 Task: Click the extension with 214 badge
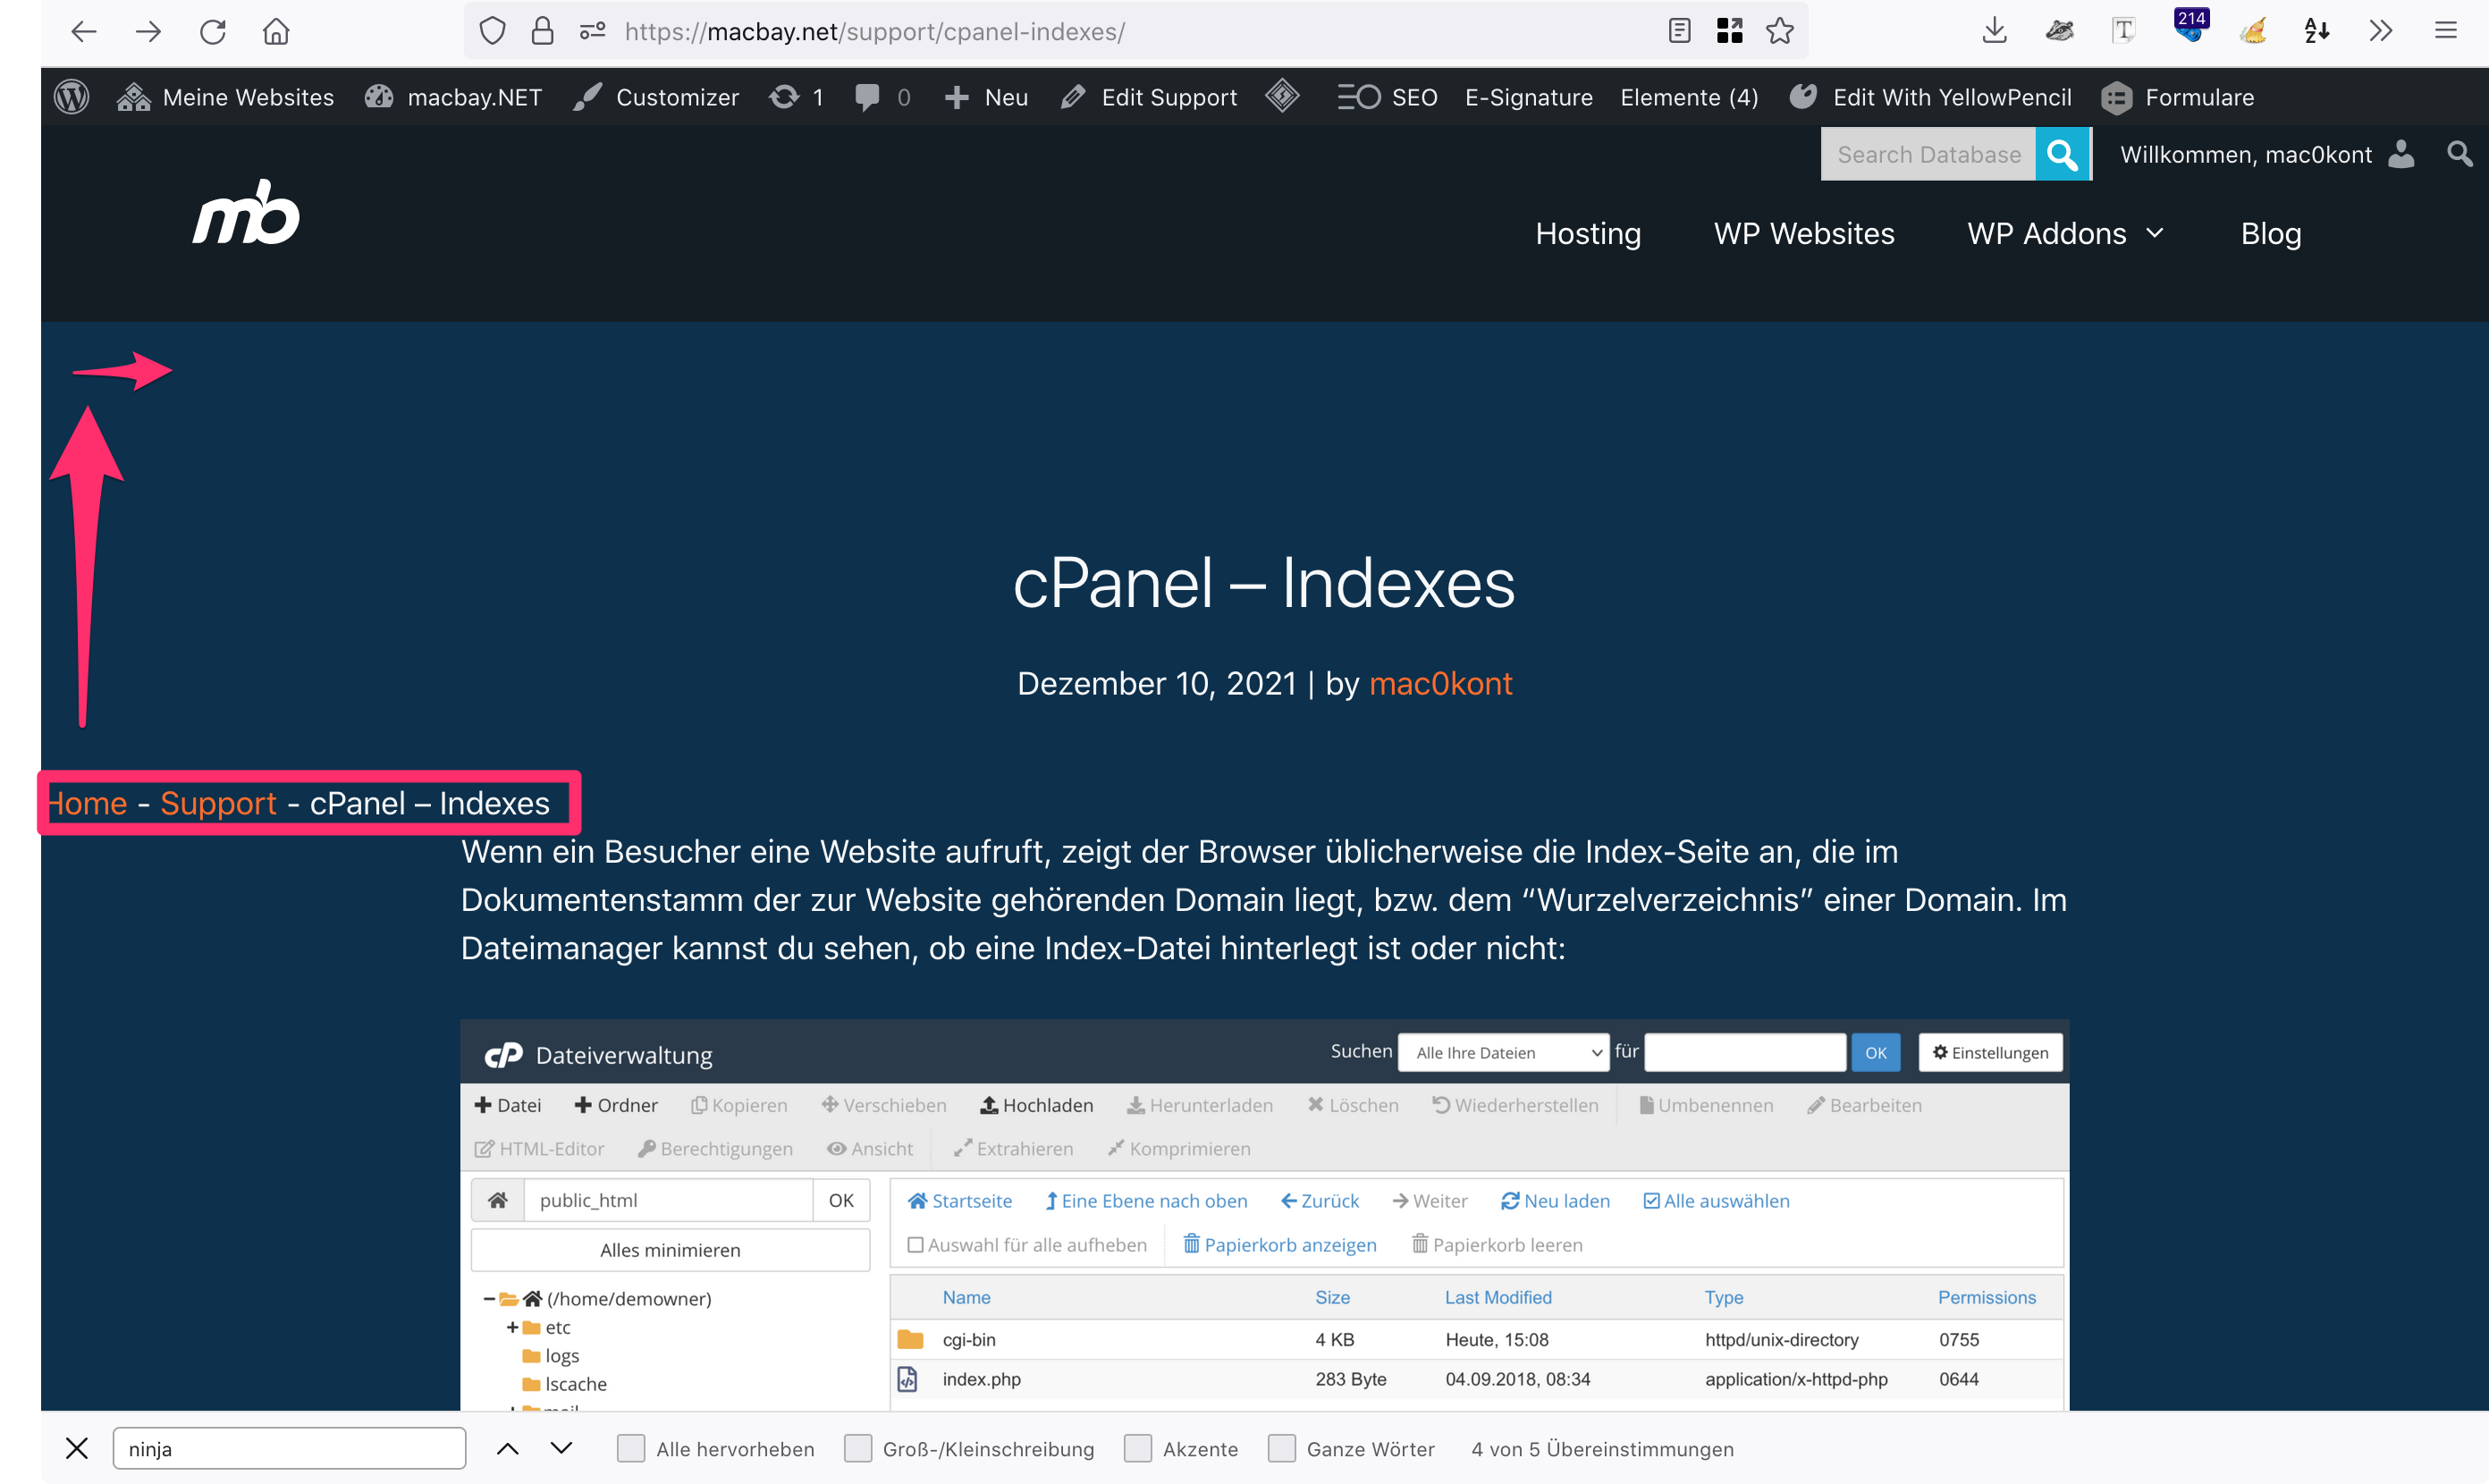click(2190, 26)
